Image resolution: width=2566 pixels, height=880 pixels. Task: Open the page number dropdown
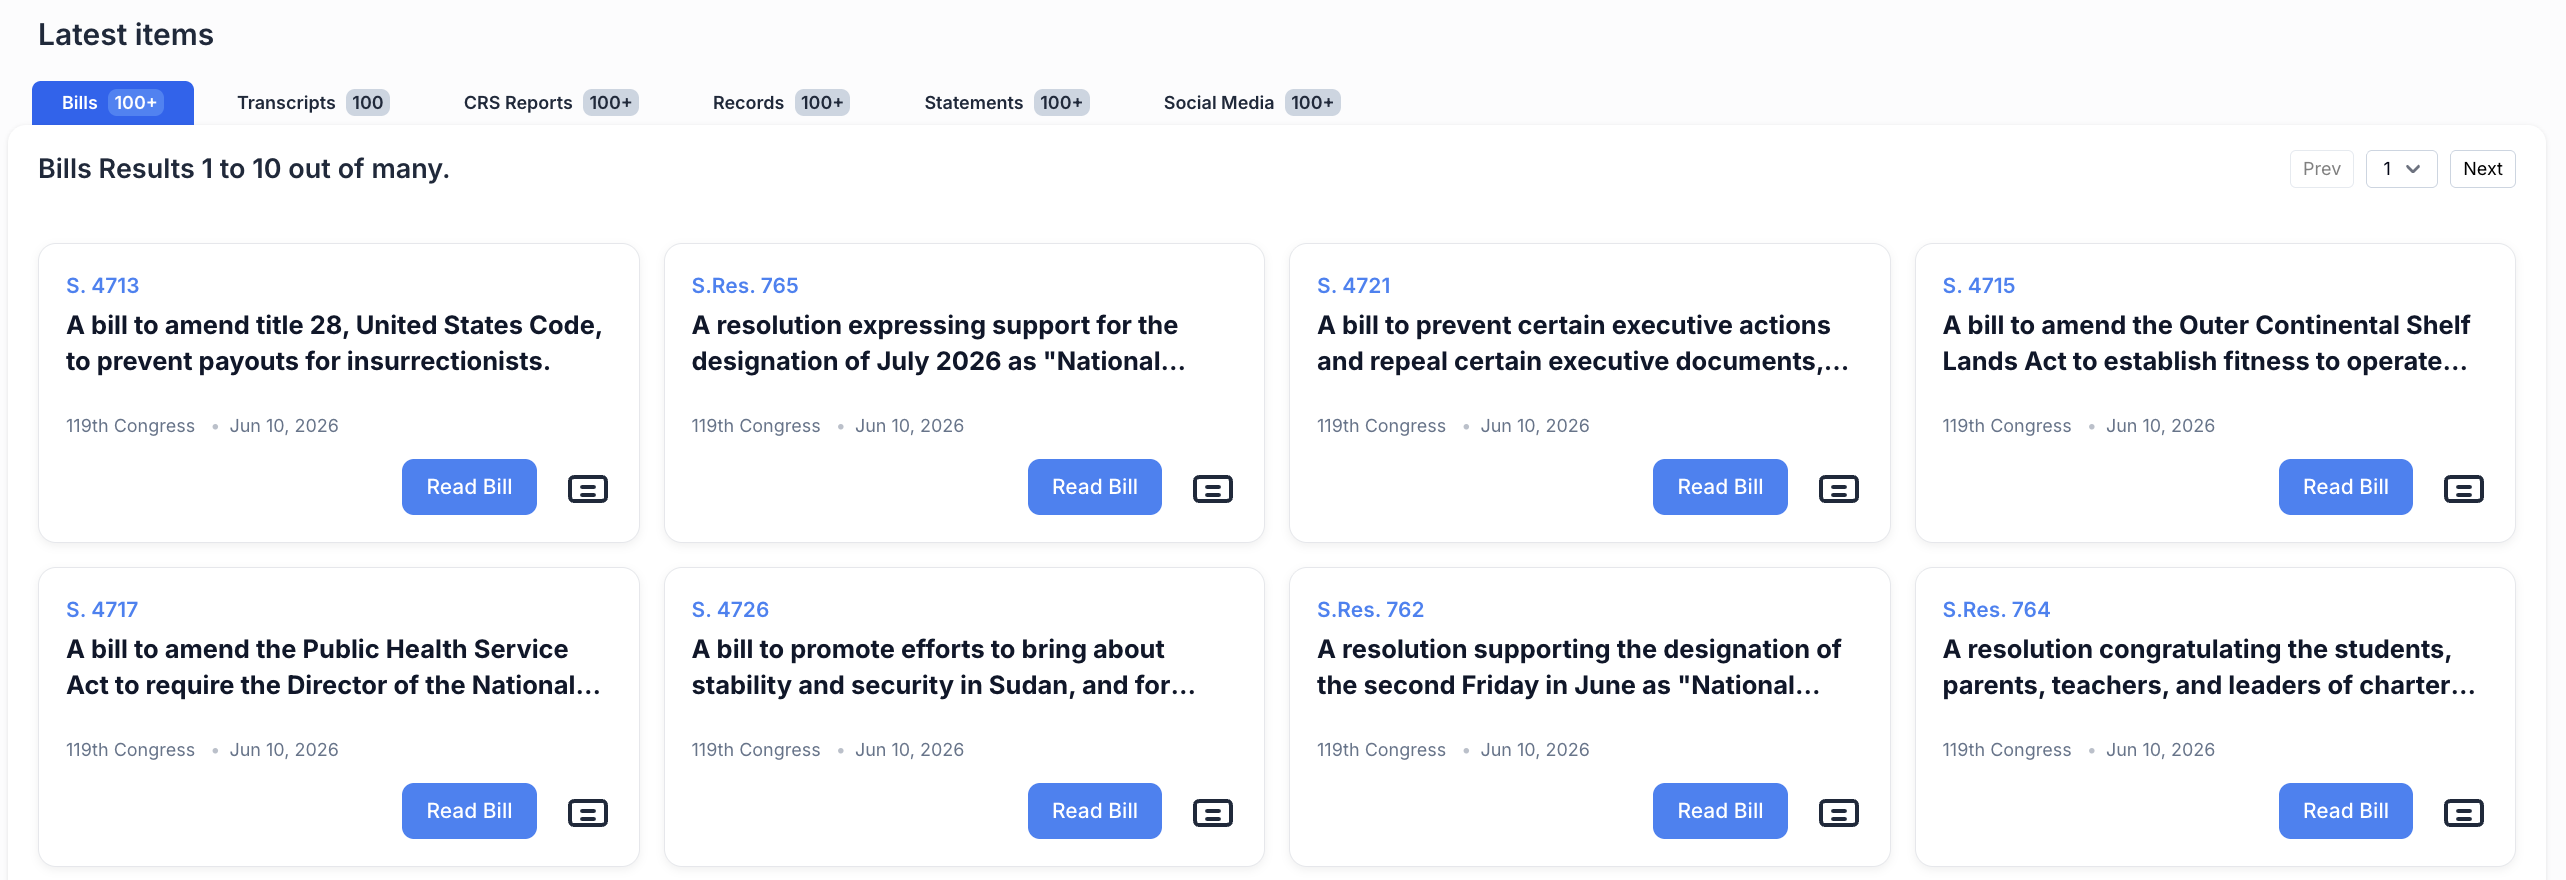[2401, 169]
